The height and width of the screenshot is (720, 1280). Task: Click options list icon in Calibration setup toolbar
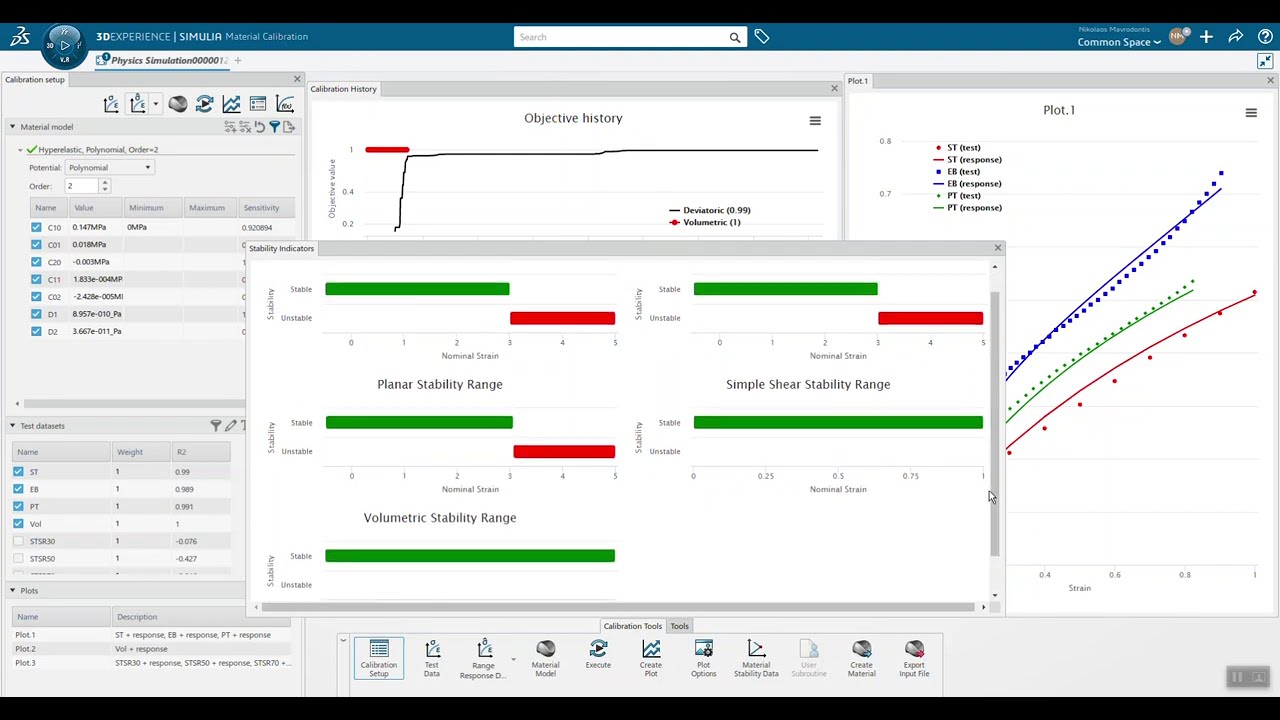[258, 104]
